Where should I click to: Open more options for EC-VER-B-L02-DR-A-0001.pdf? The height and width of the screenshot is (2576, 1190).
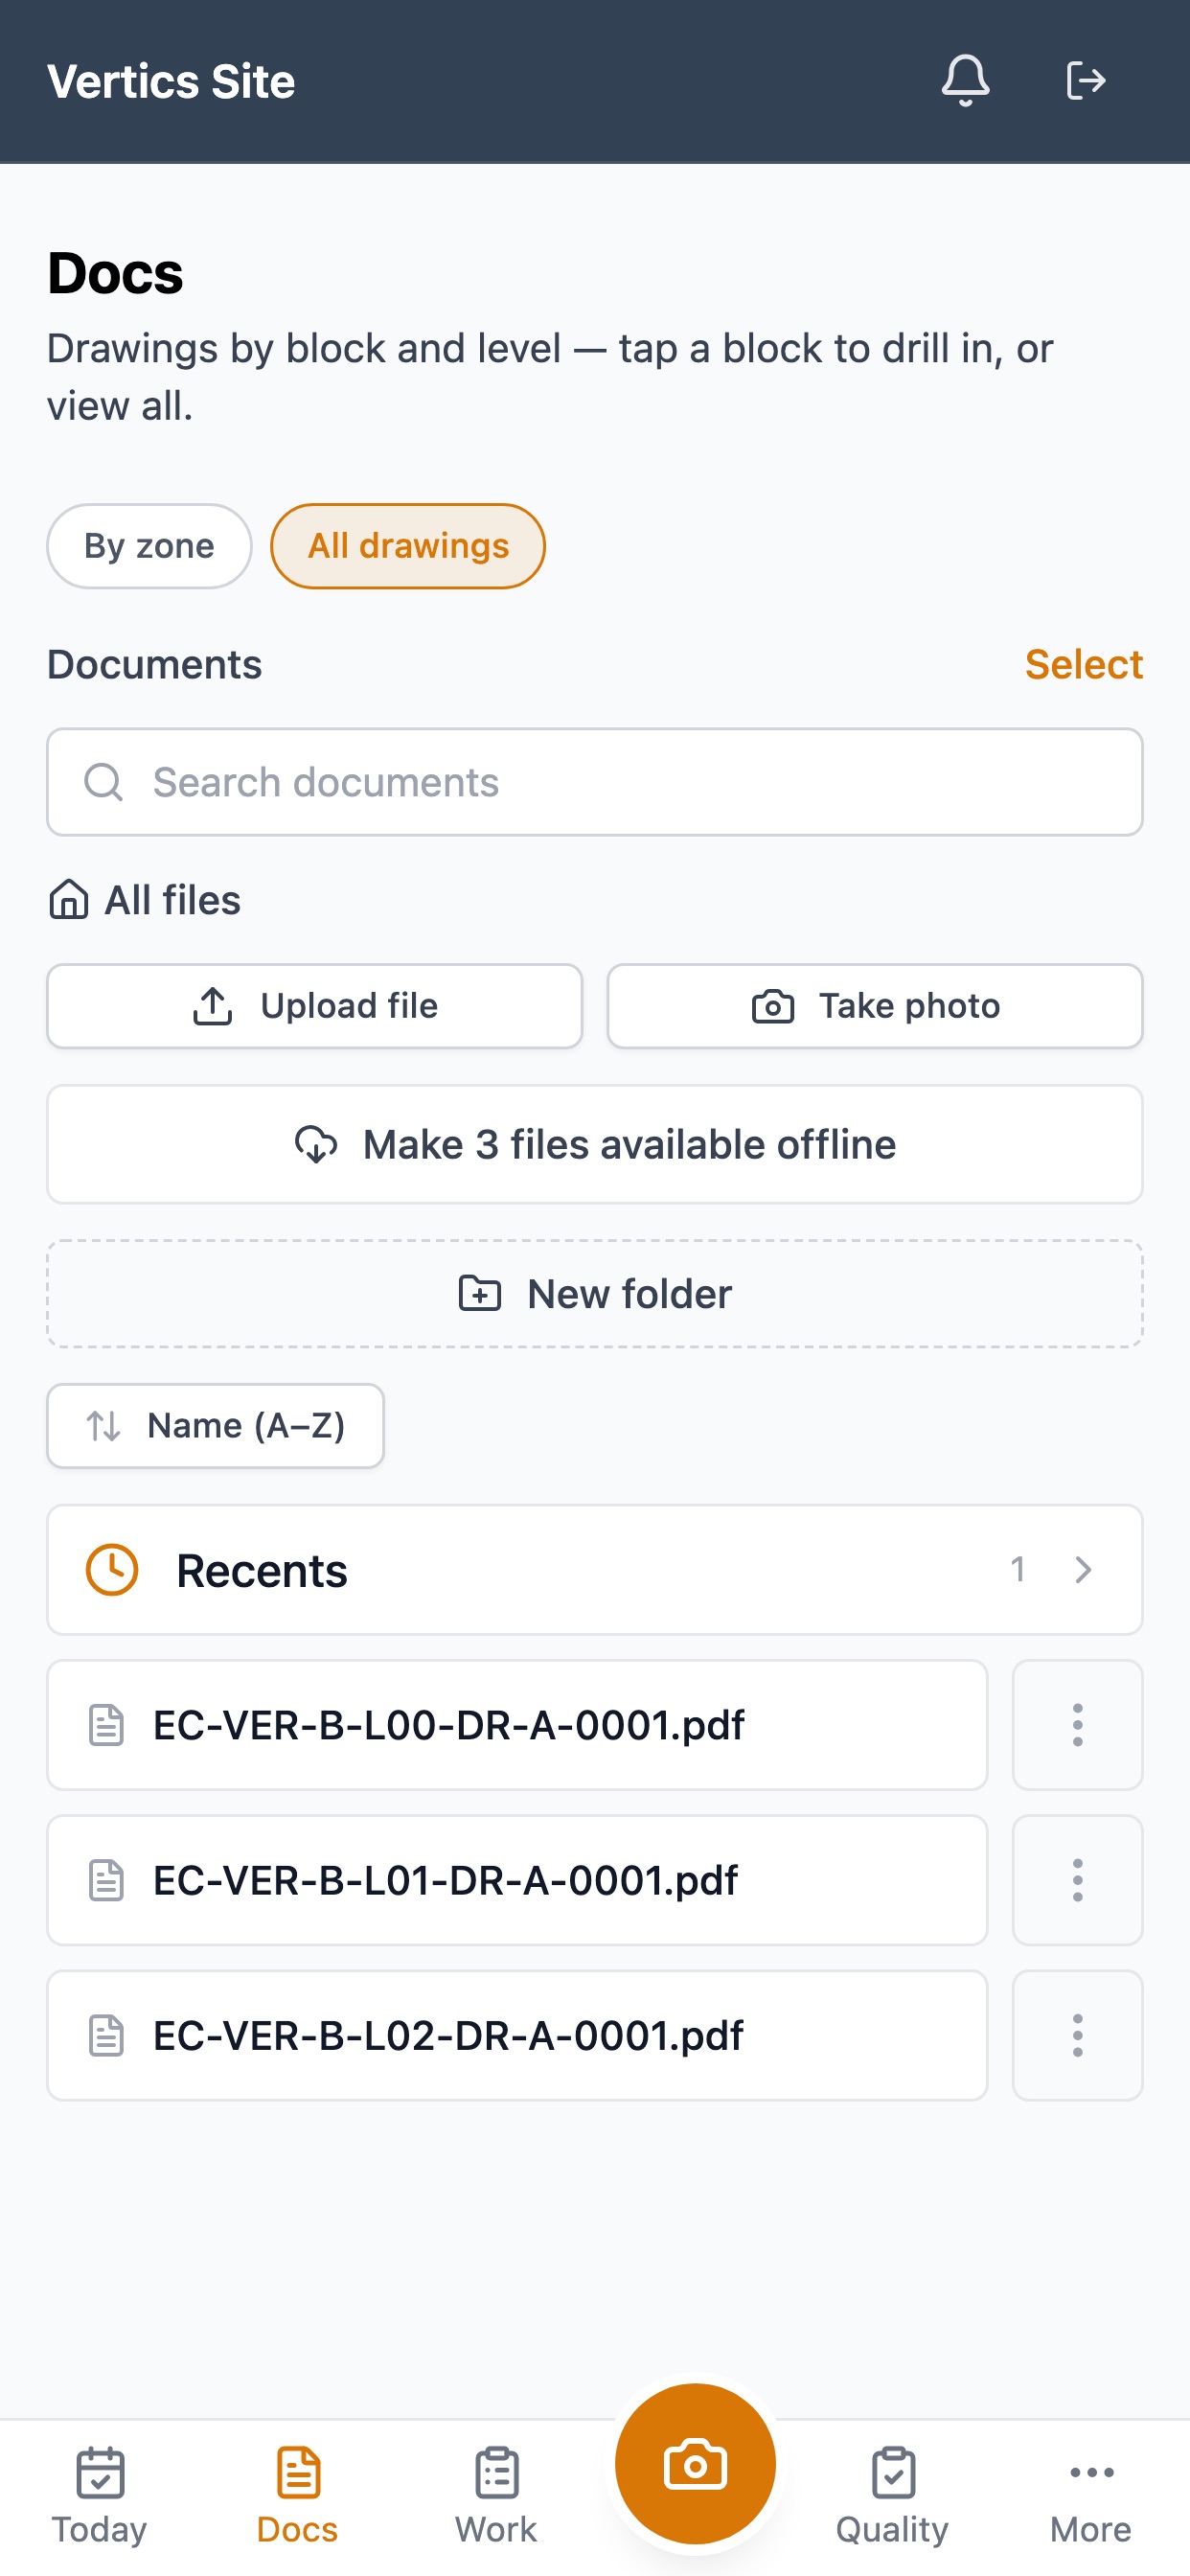tap(1077, 2035)
